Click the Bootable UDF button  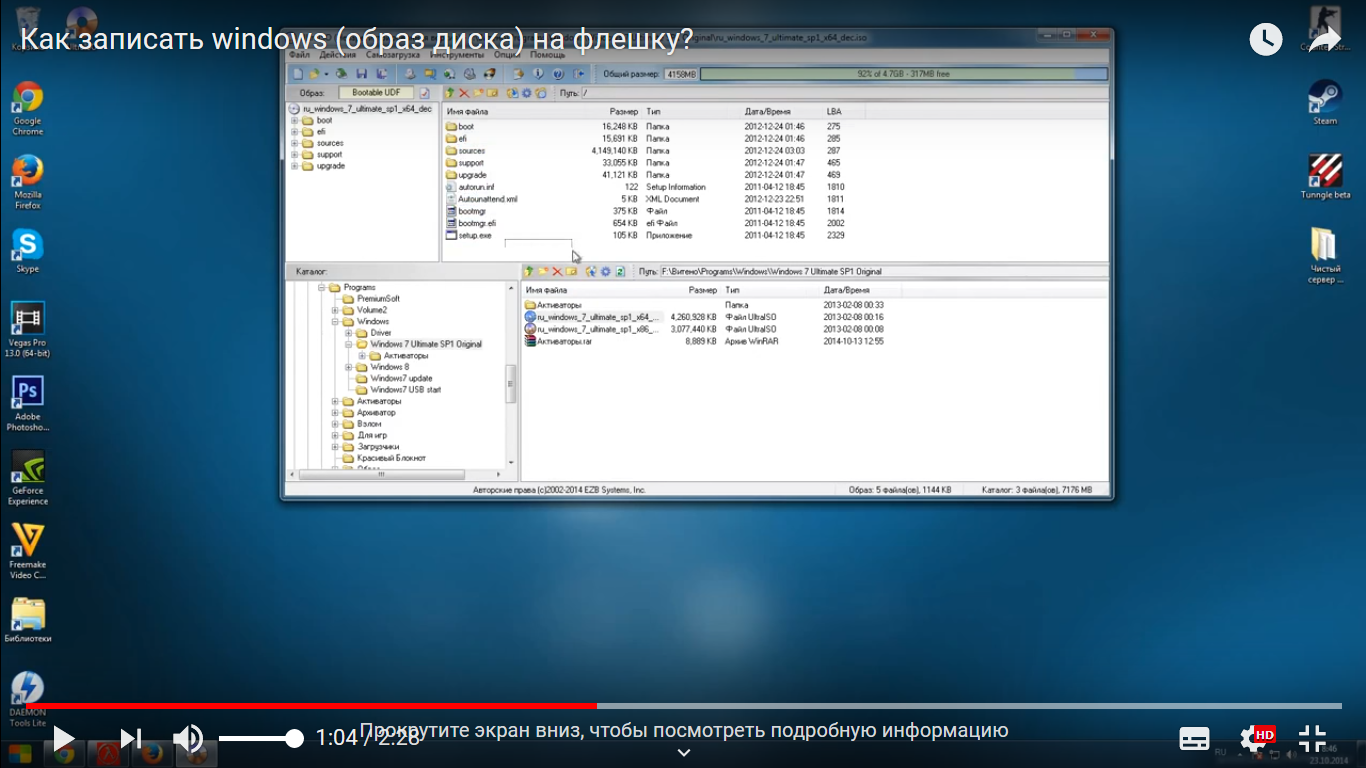click(376, 93)
